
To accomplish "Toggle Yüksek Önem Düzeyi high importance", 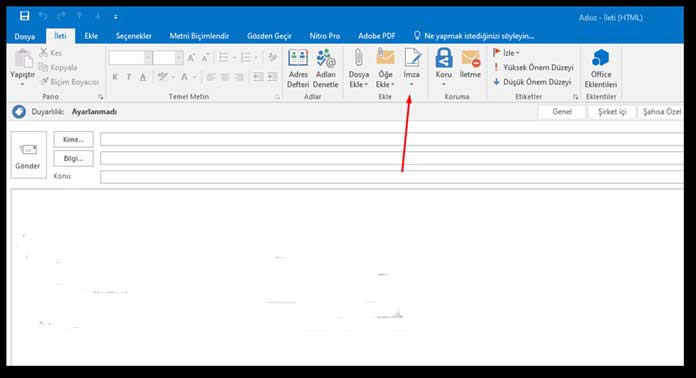I will point(534,67).
